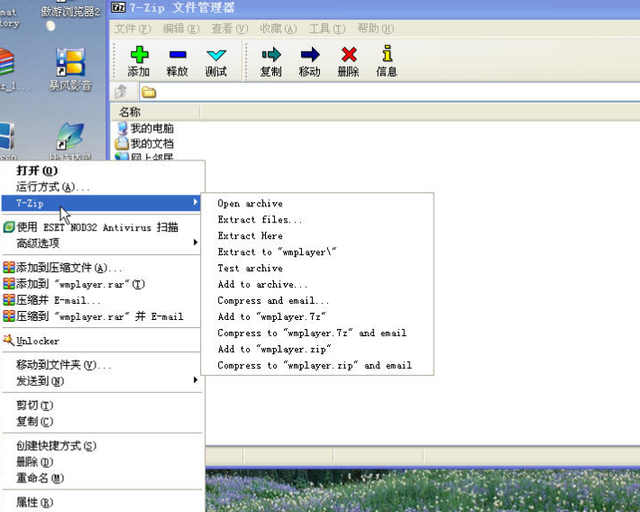Choose 复制(C) in context menu
640x512 pixels.
(102, 421)
